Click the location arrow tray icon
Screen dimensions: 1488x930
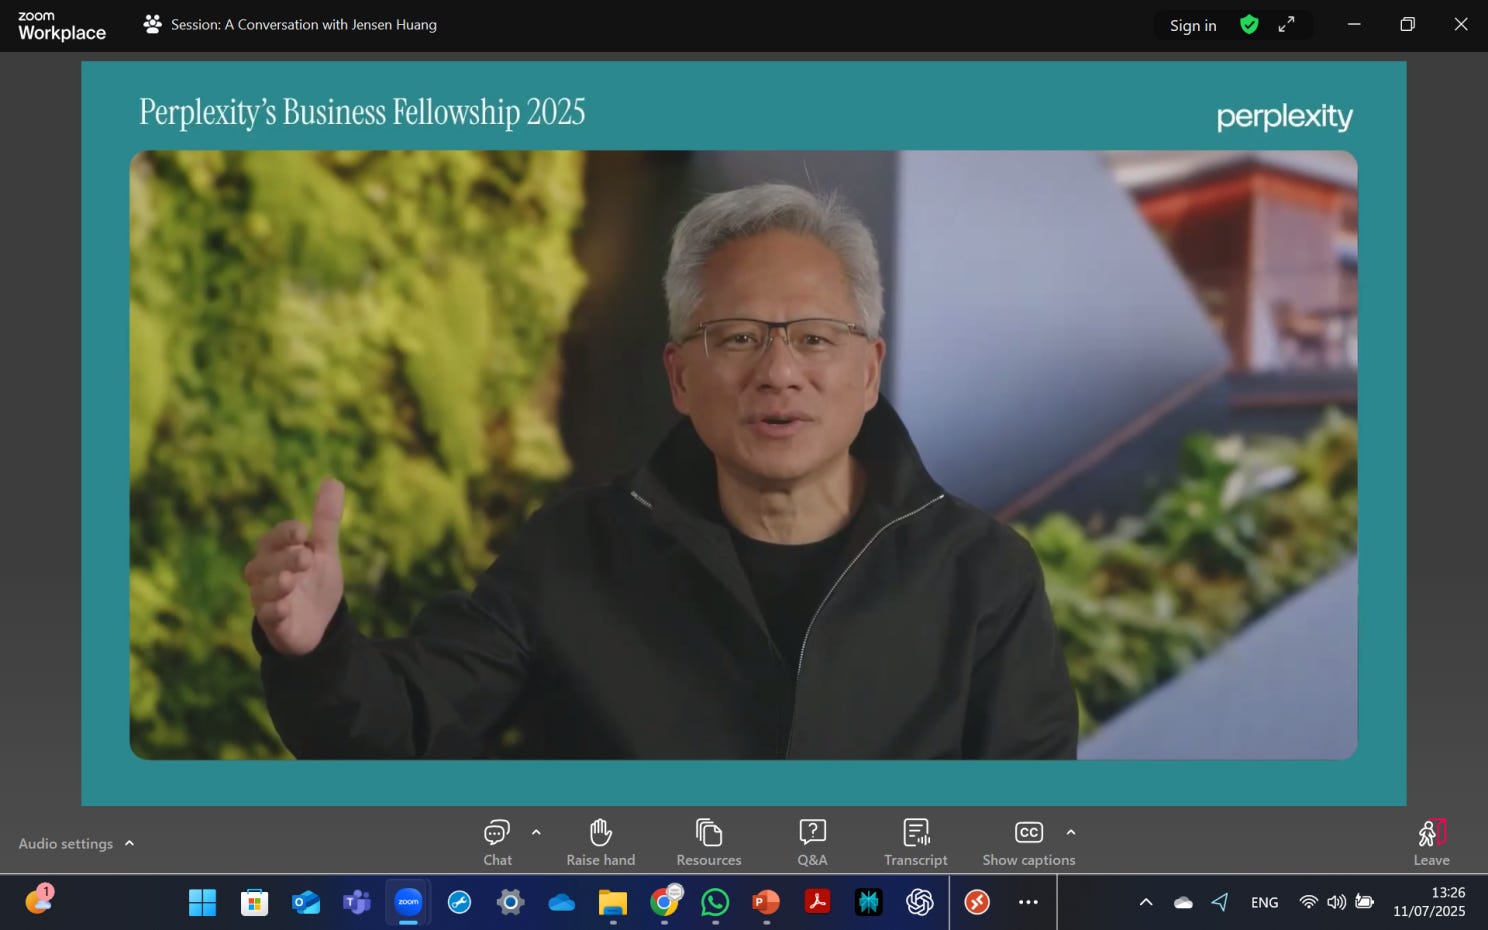click(1220, 902)
